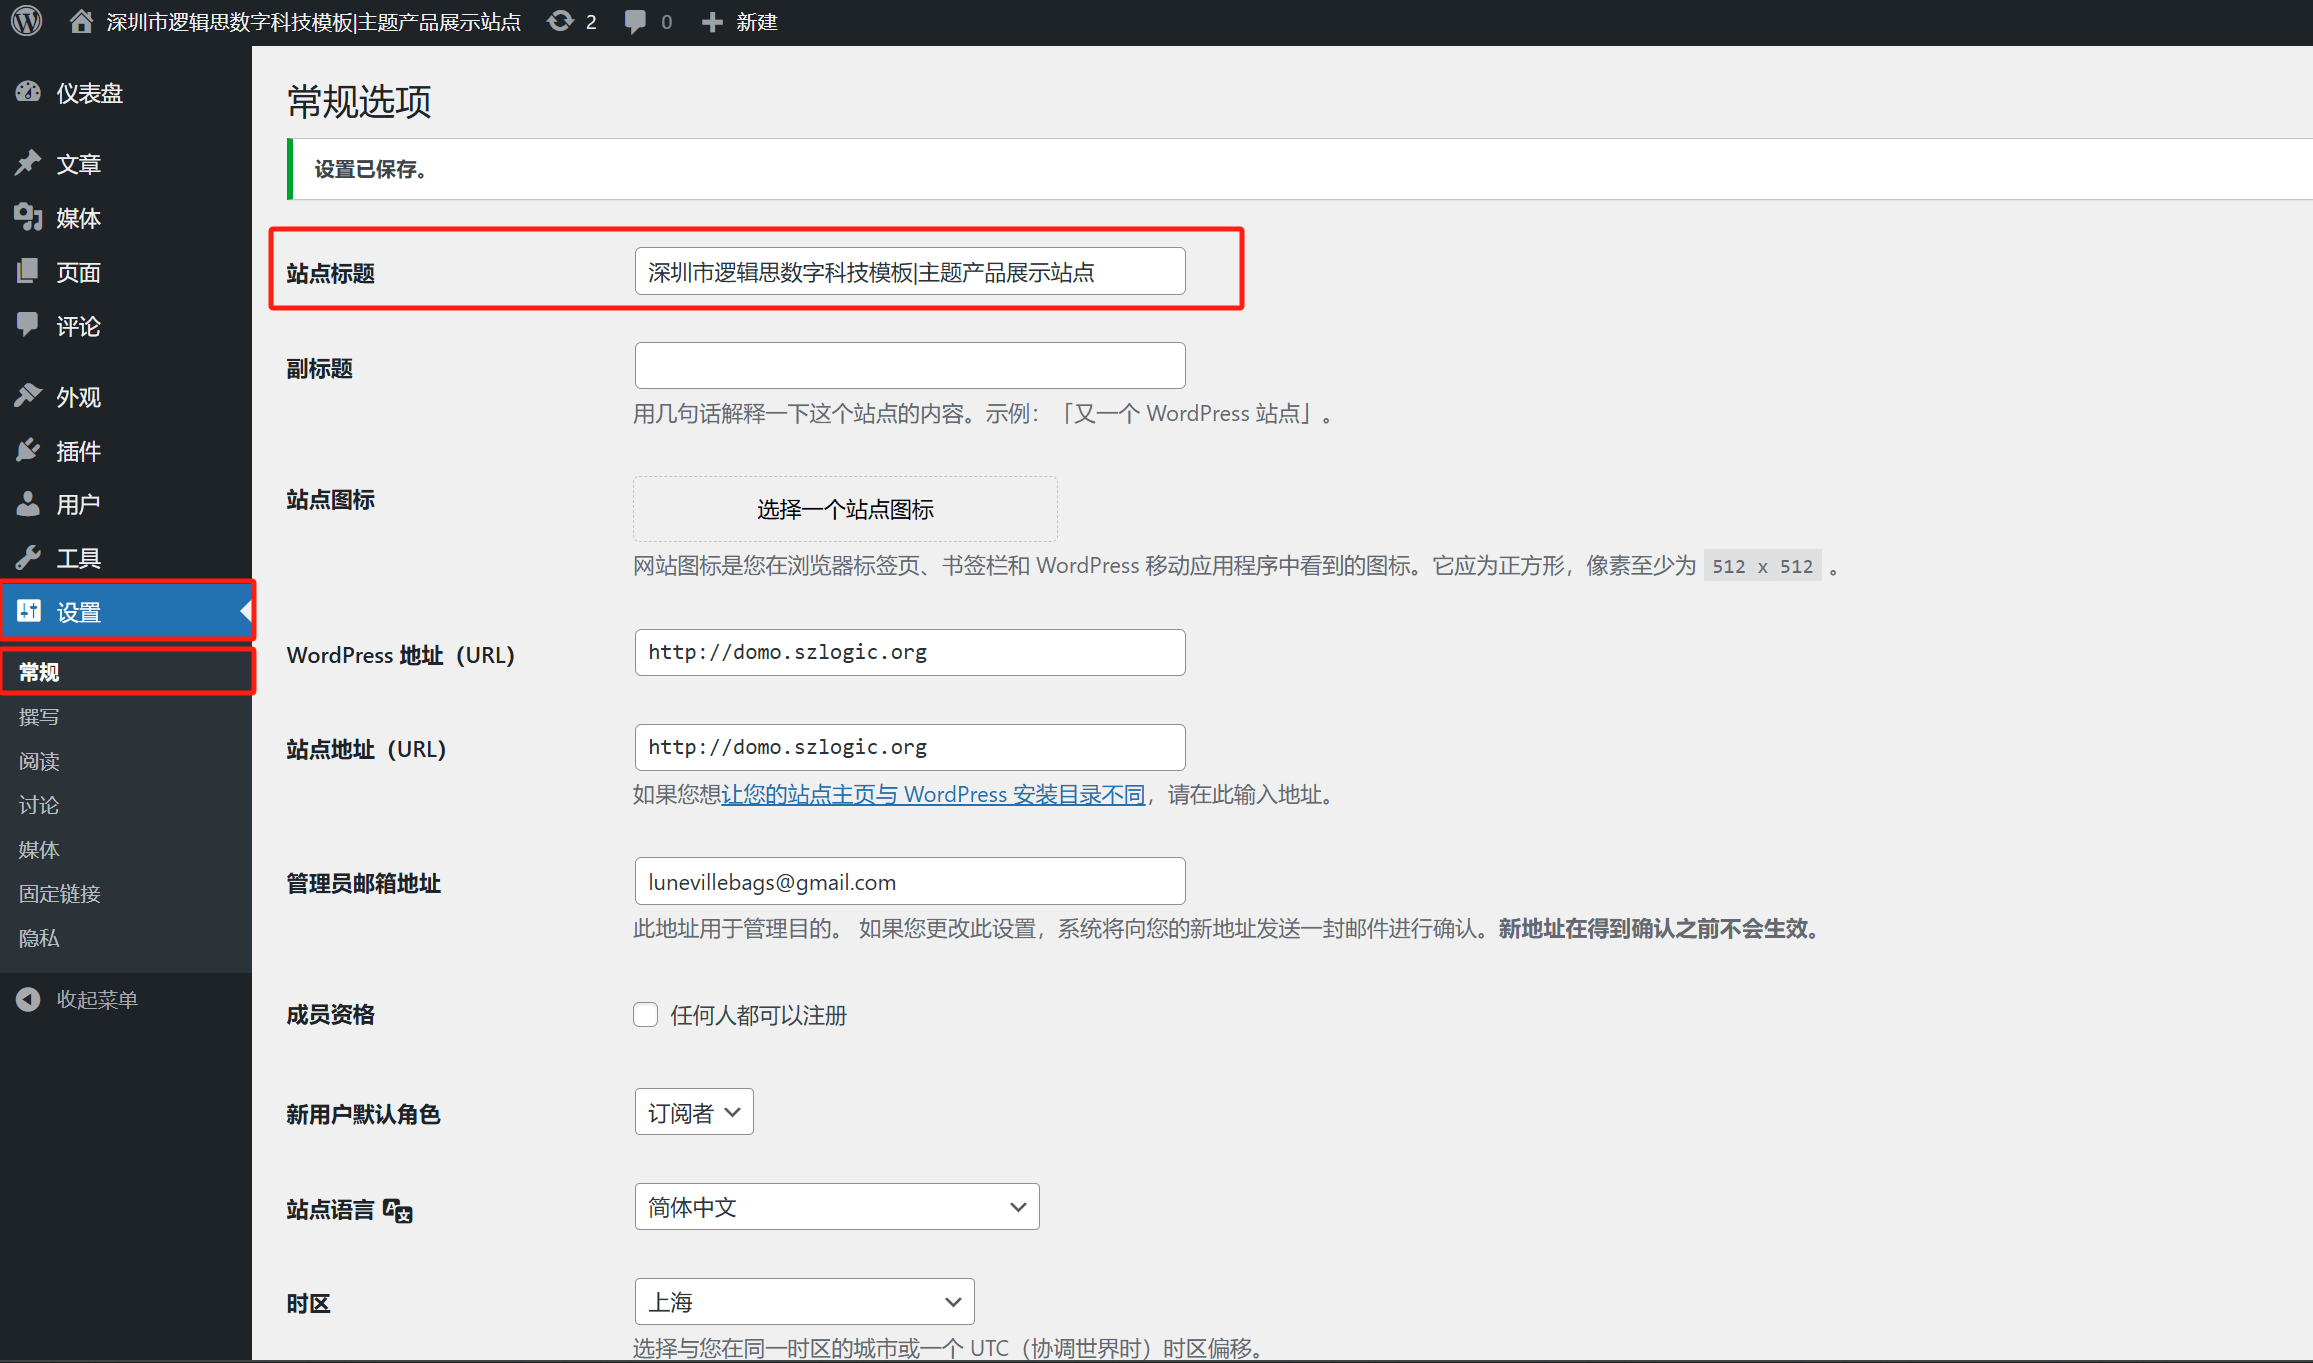Click the 设置已保存。 notice text
Screen dimensions: 2313x1363
[371, 170]
